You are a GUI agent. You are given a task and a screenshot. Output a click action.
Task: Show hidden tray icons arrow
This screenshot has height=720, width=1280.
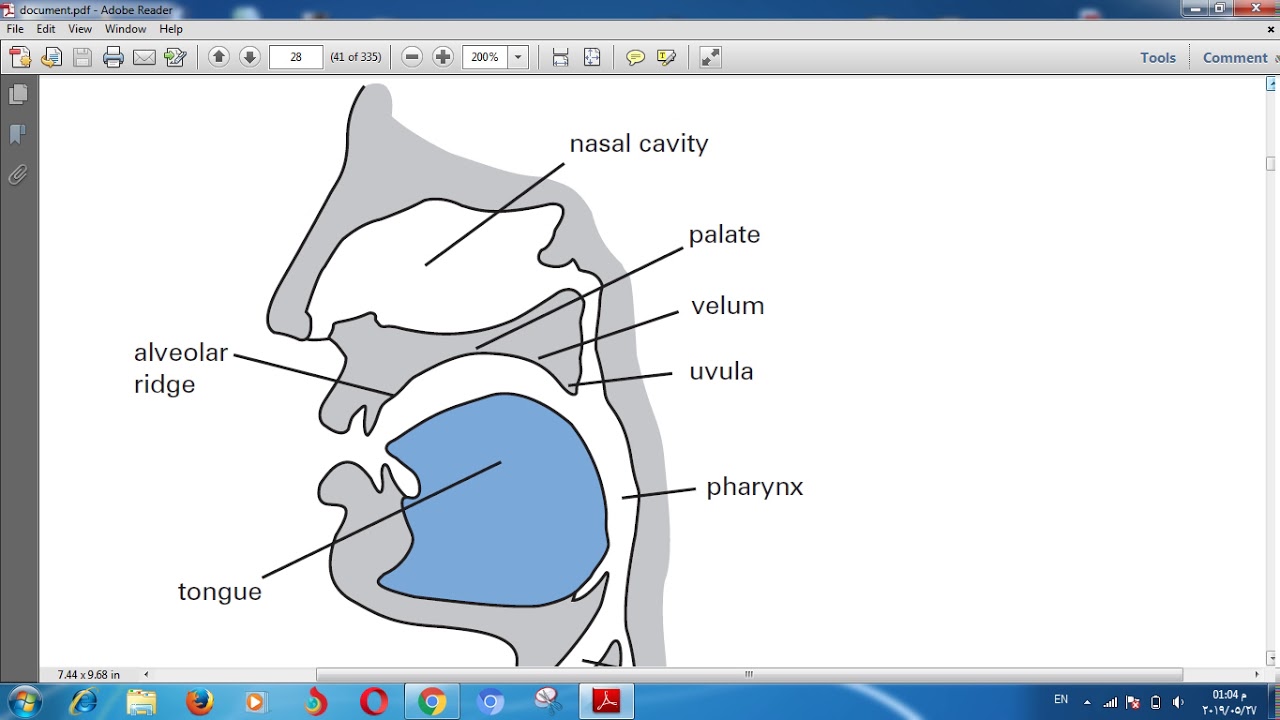tap(1087, 702)
